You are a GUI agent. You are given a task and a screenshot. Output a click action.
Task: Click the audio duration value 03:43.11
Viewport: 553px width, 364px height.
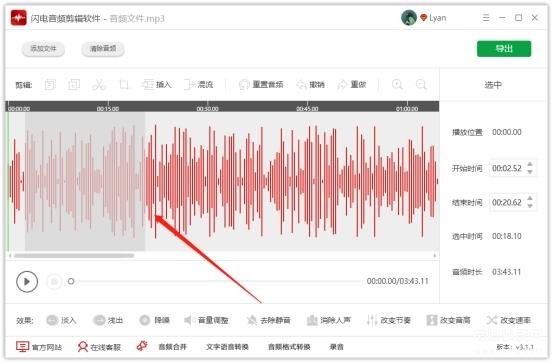click(x=507, y=272)
